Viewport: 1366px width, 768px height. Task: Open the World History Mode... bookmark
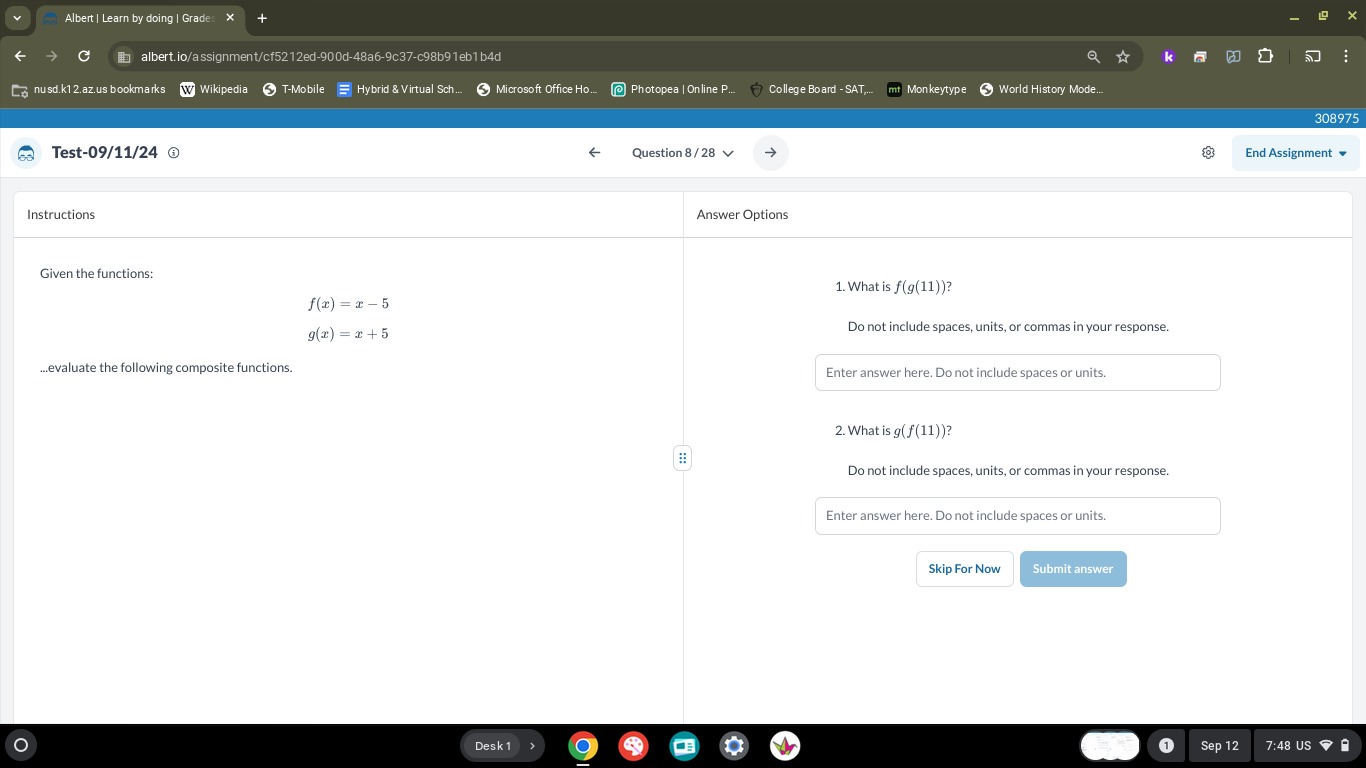pos(1041,89)
